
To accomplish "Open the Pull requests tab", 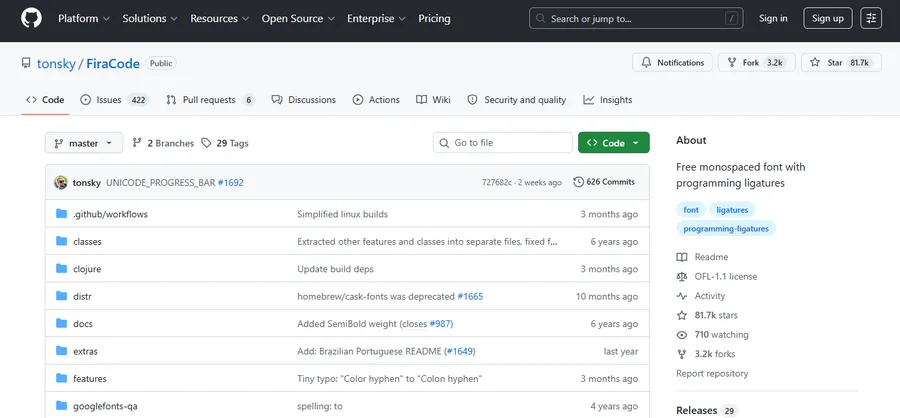I will pos(210,100).
